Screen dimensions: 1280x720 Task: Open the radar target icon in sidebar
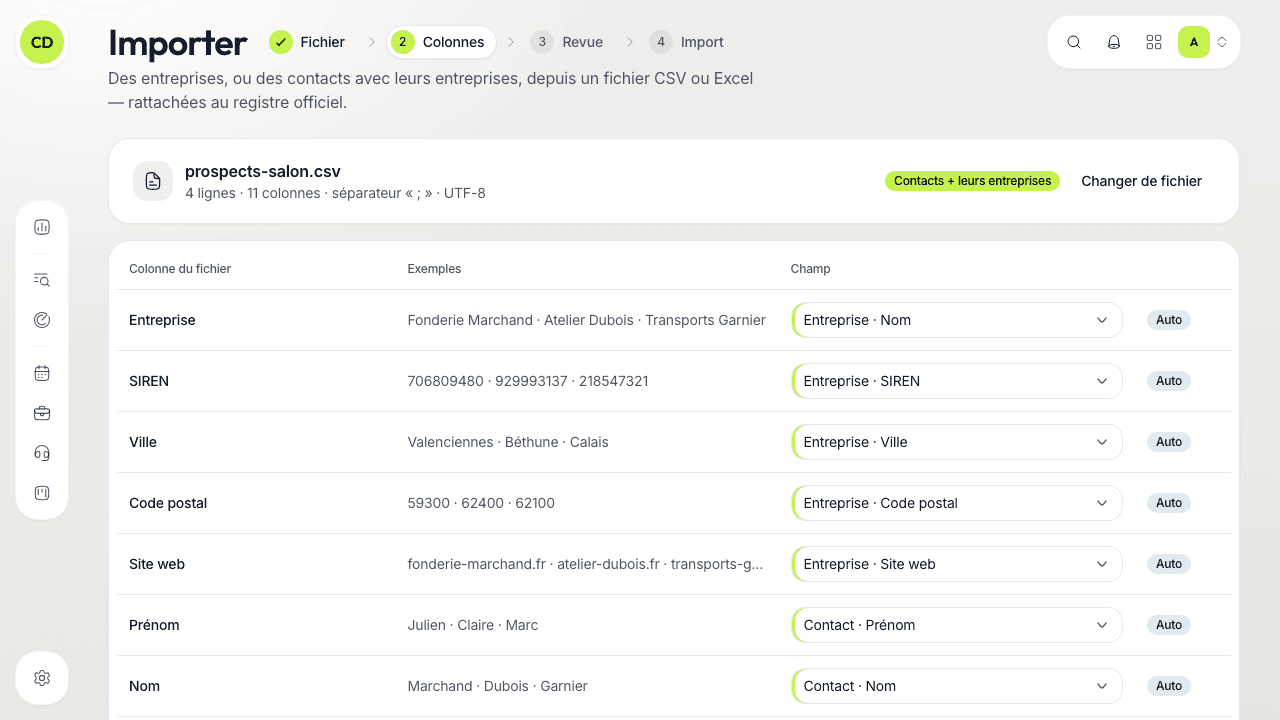point(42,320)
